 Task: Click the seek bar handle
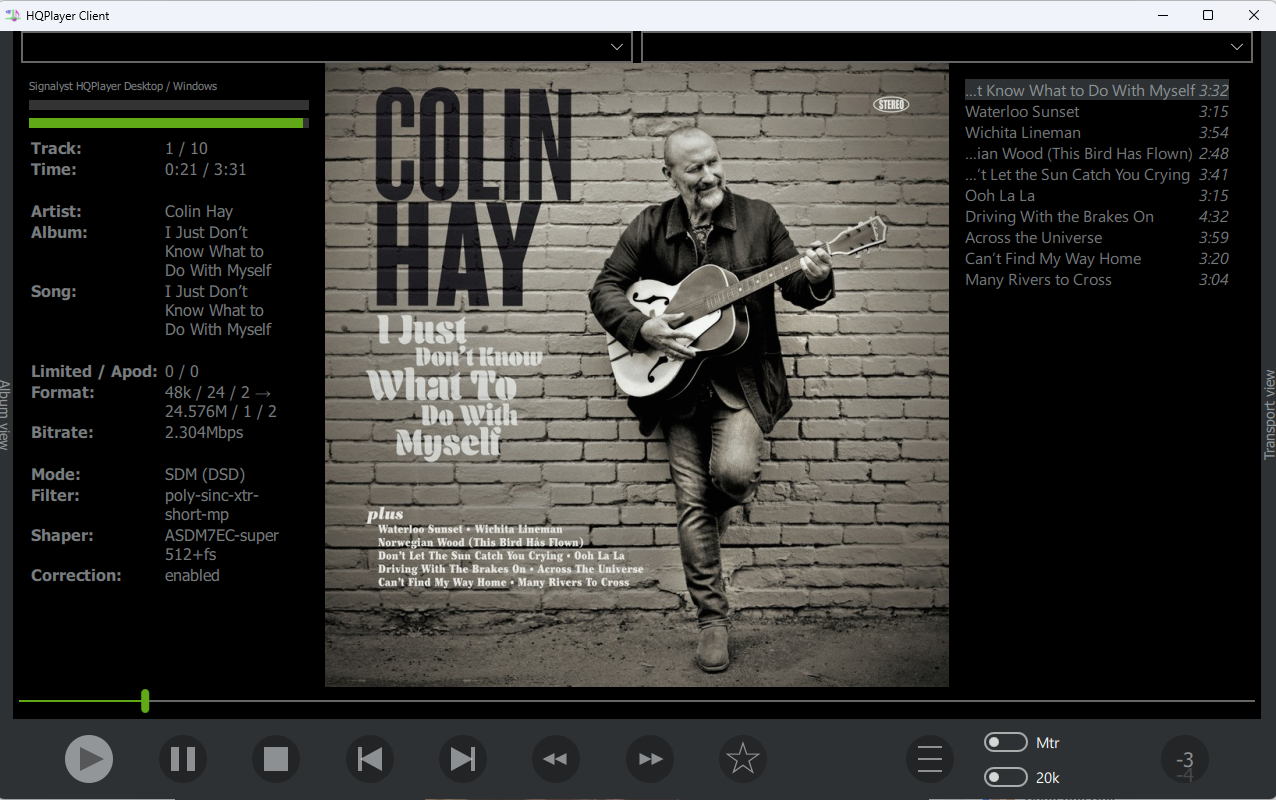coord(145,700)
